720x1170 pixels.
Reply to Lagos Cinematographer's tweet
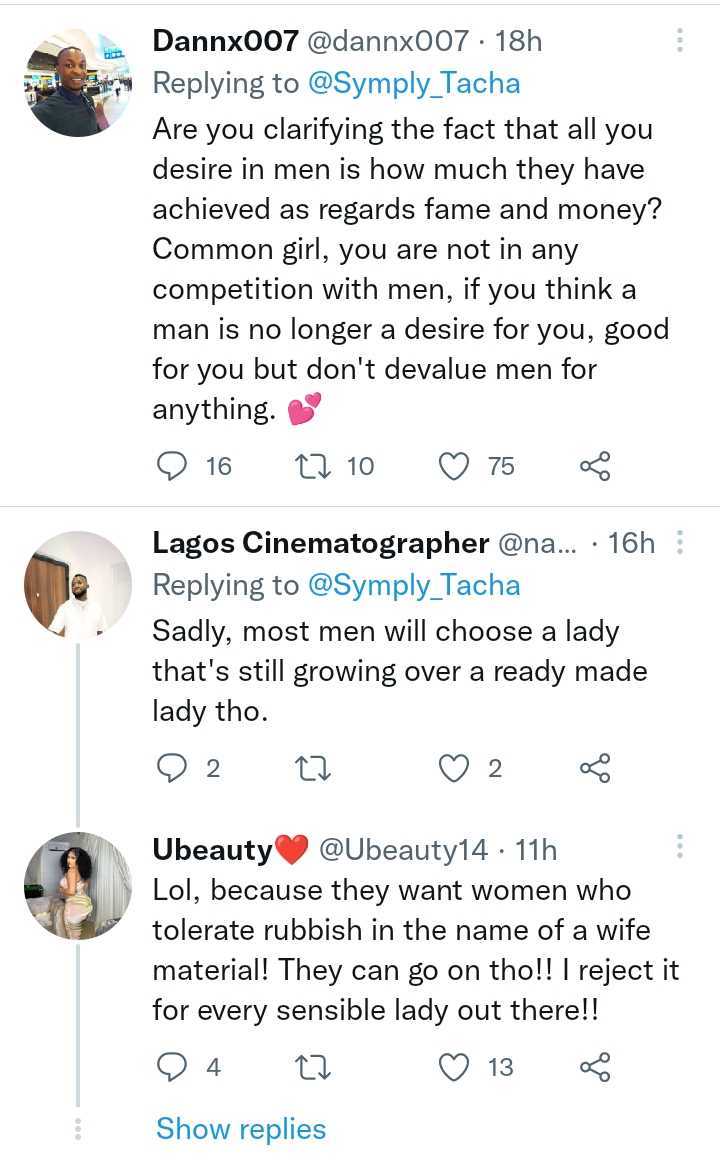pyautogui.click(x=175, y=768)
